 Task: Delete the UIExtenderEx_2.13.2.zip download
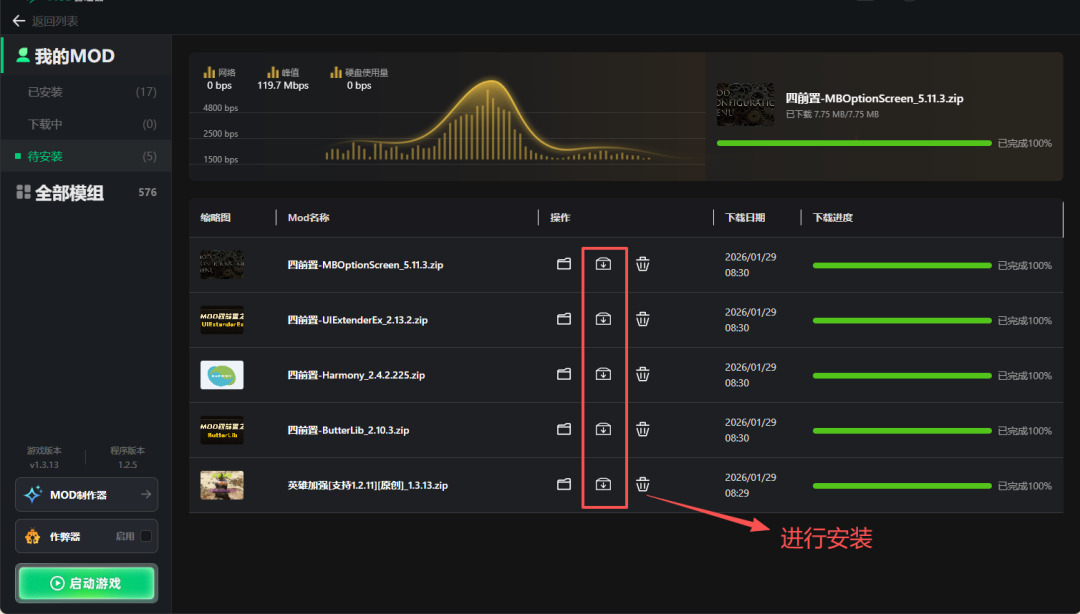(643, 319)
